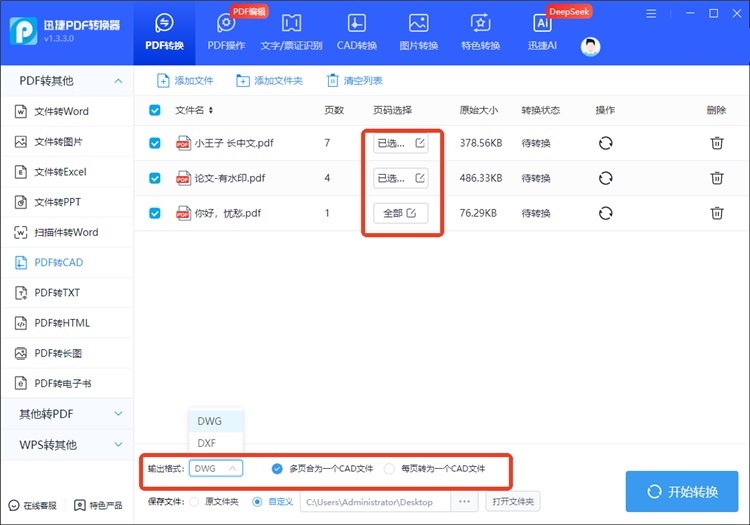Sort by 文件名 column arrow

pos(211,110)
